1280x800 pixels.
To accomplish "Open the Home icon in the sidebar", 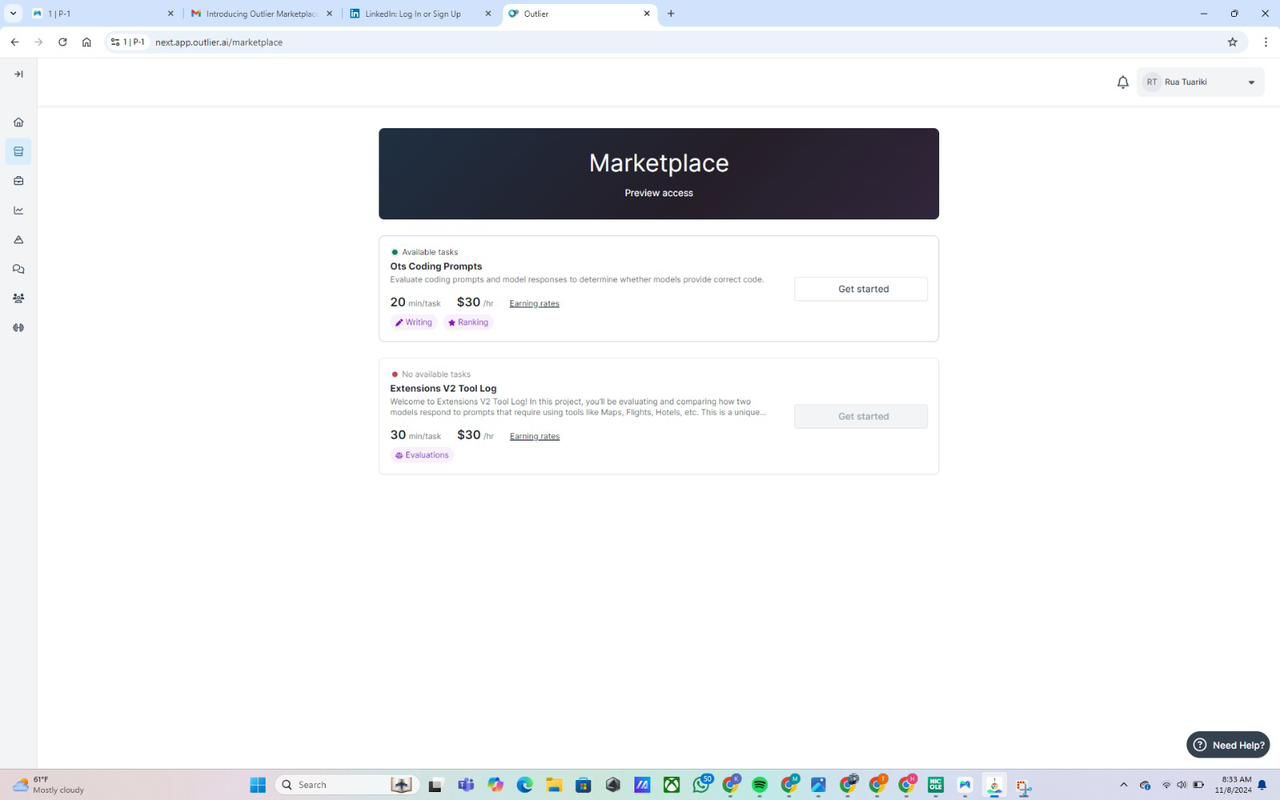I will [18, 122].
